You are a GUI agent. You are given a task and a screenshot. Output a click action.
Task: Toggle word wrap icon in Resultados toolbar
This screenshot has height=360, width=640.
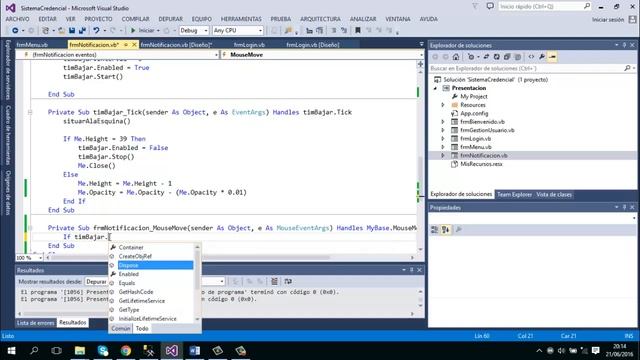pos(288,281)
